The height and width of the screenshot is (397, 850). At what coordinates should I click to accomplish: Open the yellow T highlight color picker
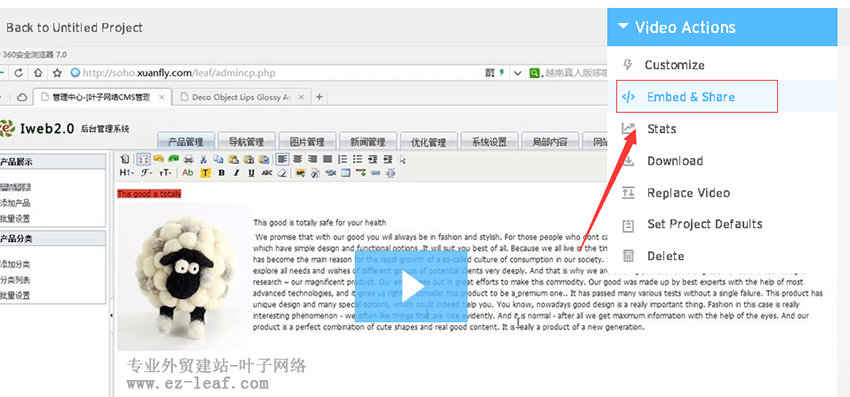point(205,173)
